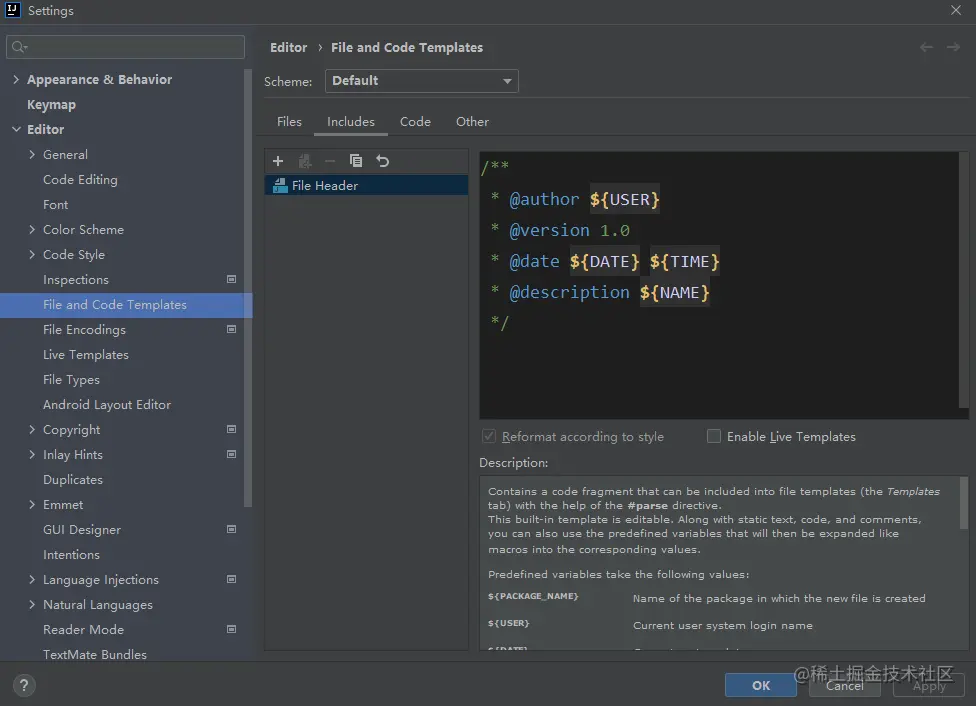976x706 pixels.
Task: Open Live Templates settings
Action: 86,355
